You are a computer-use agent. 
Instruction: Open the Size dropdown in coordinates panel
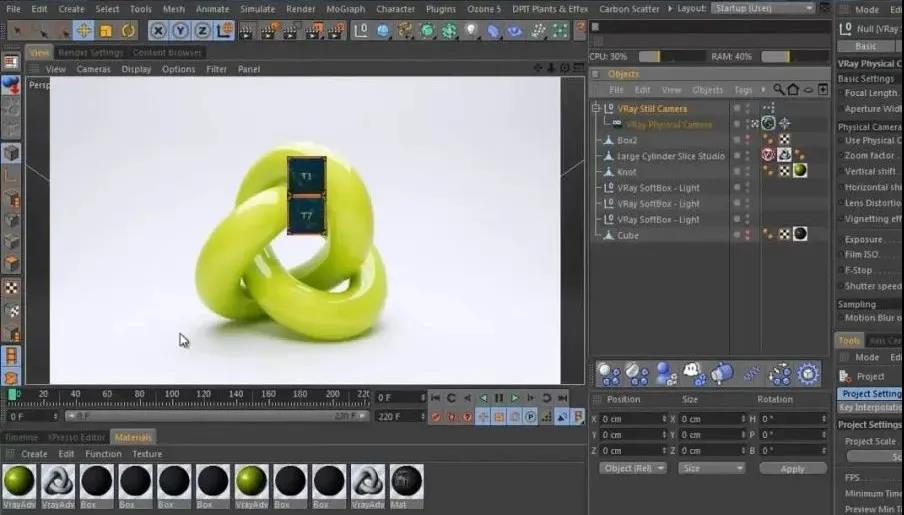click(x=711, y=468)
